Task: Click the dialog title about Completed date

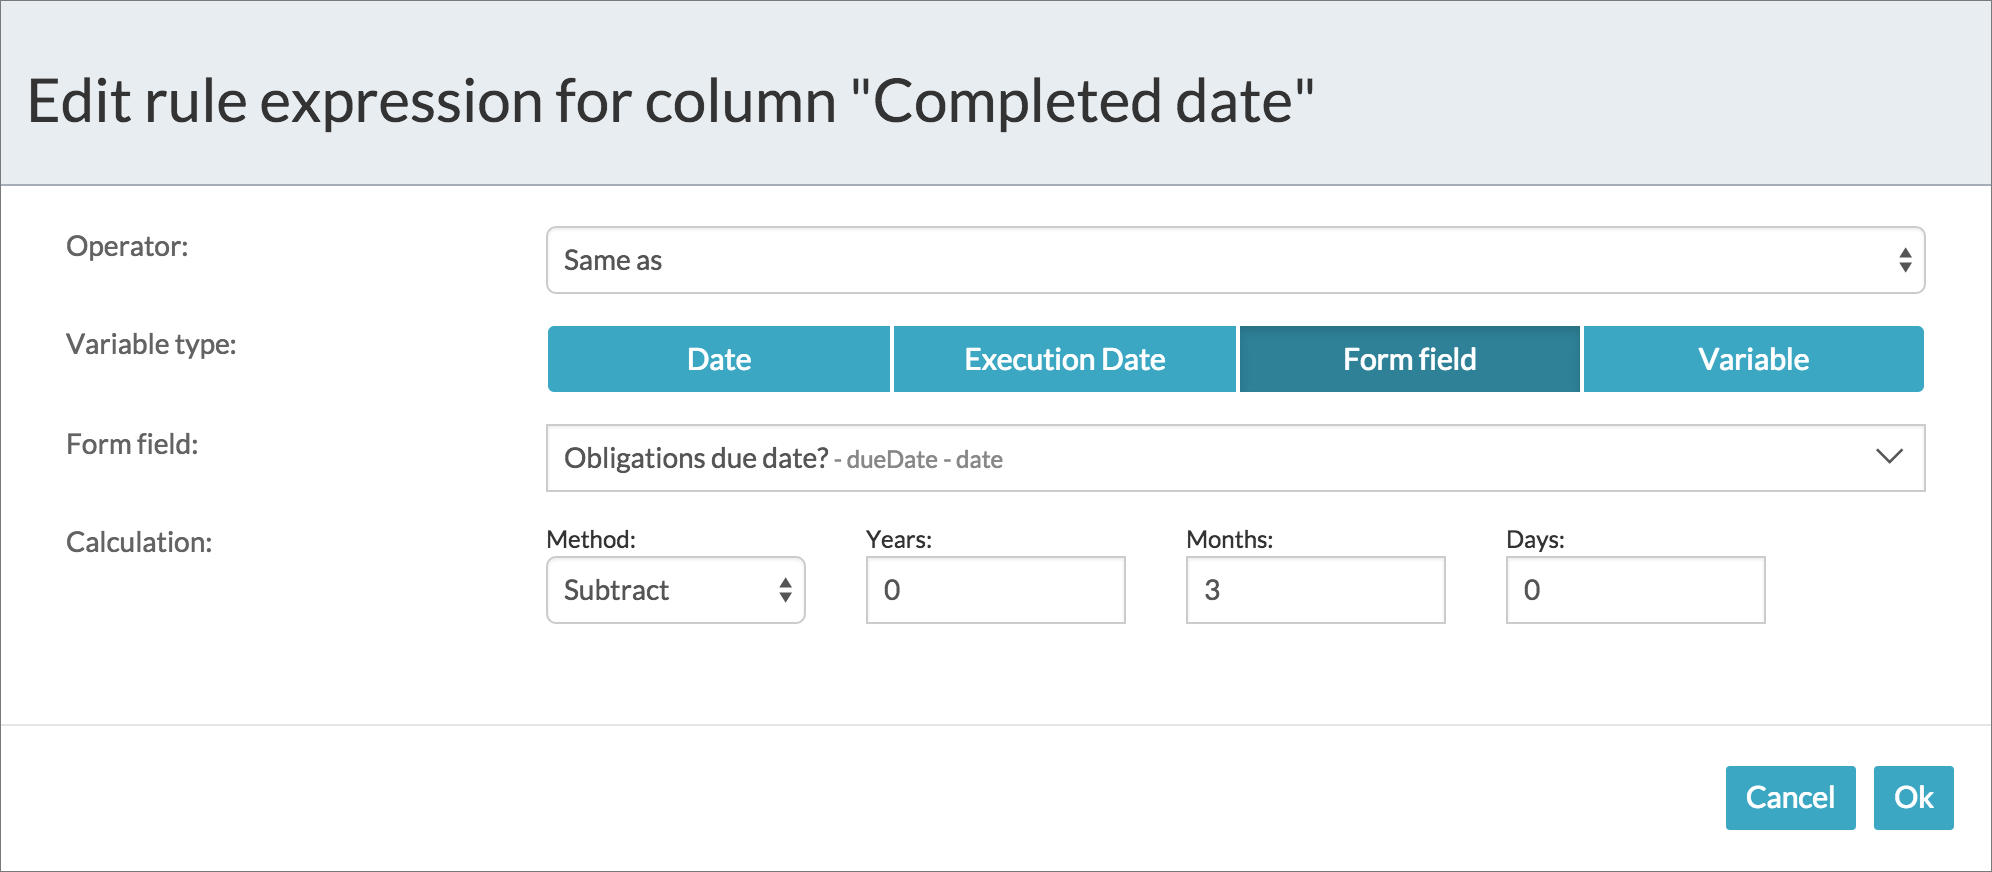Action: 670,101
